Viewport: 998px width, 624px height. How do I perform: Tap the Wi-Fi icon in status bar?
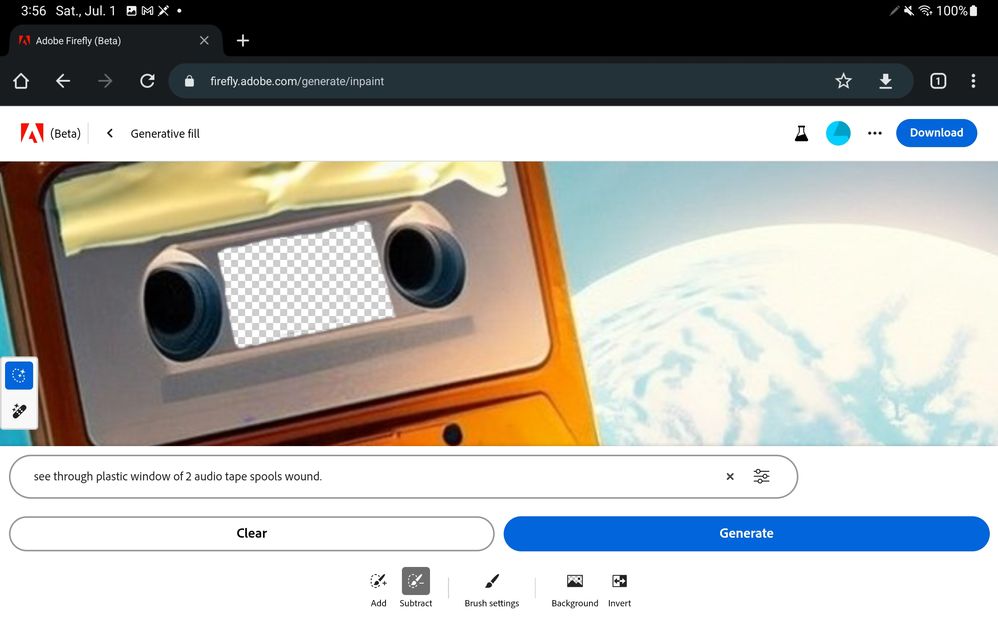coord(925,11)
